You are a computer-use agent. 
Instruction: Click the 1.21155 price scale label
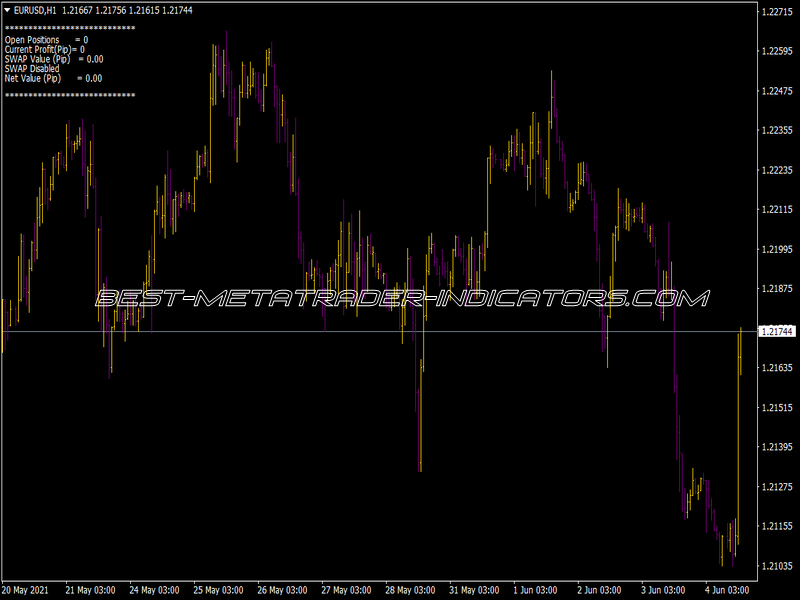point(777,526)
